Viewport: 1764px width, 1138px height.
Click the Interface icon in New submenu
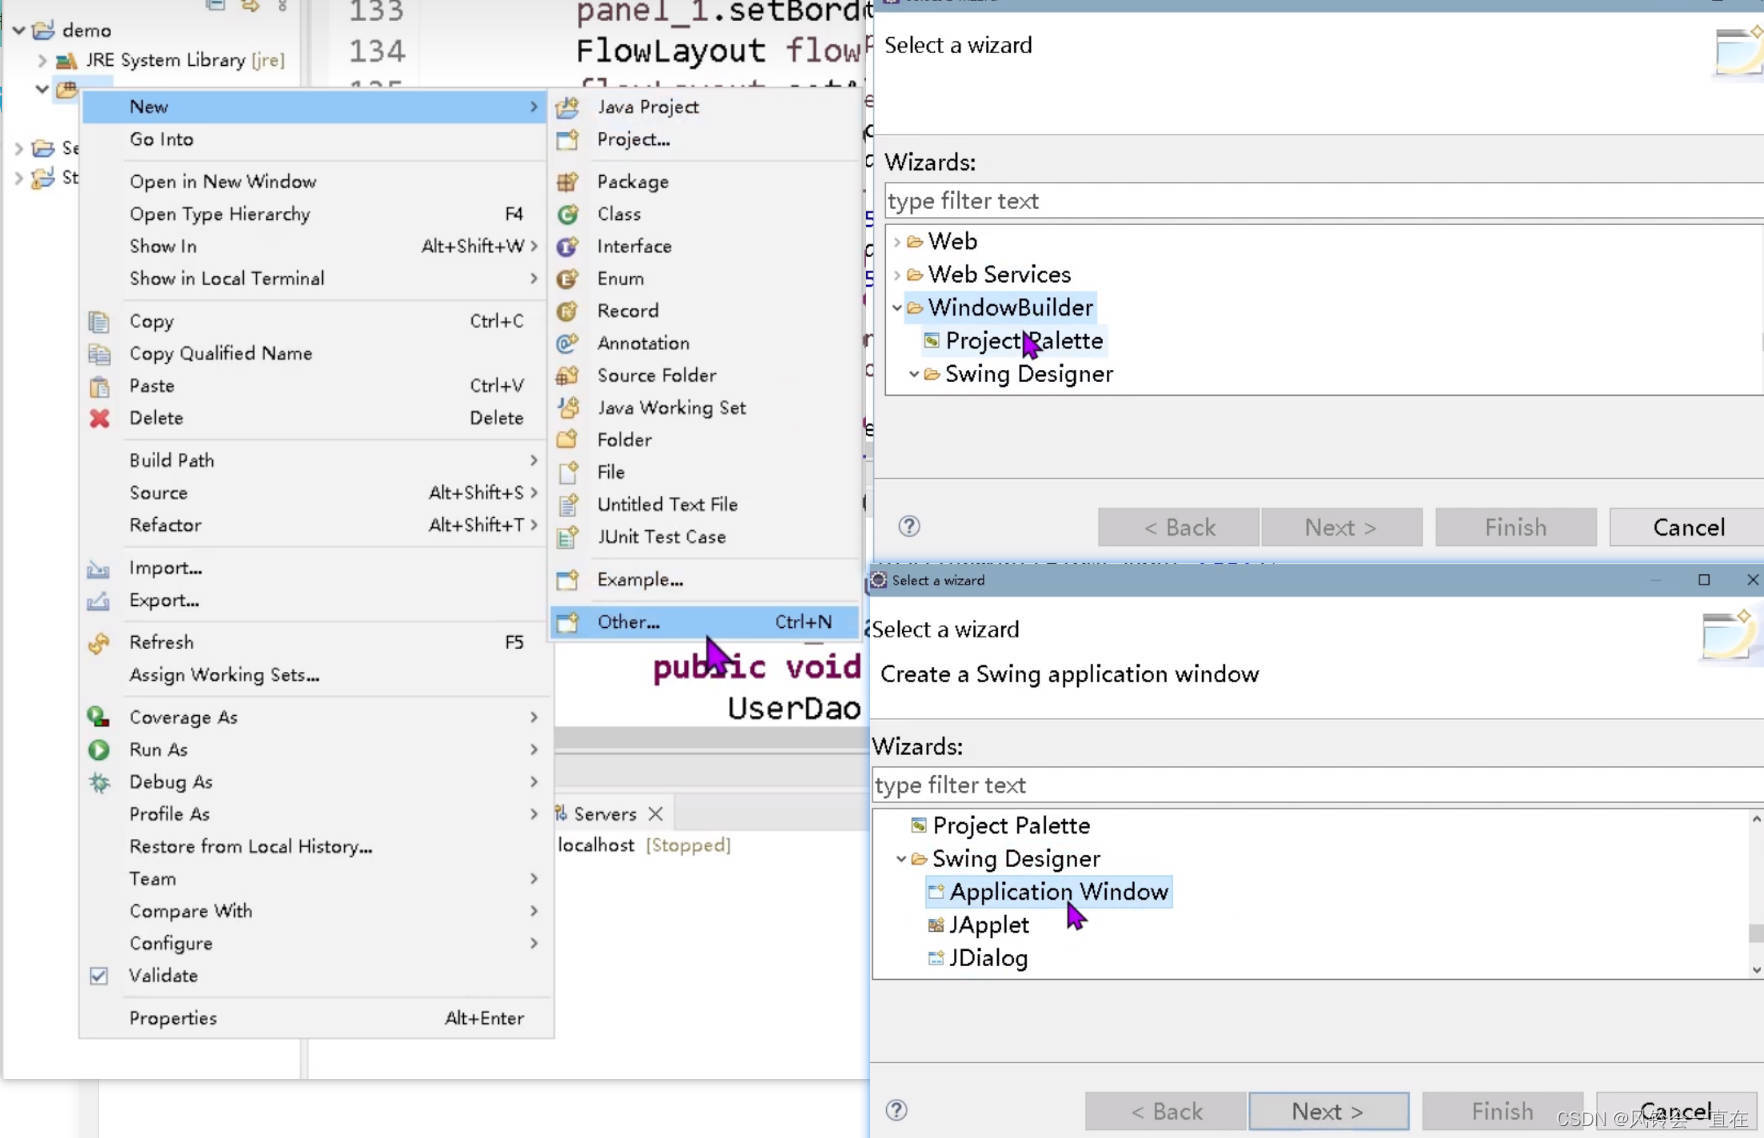567,246
